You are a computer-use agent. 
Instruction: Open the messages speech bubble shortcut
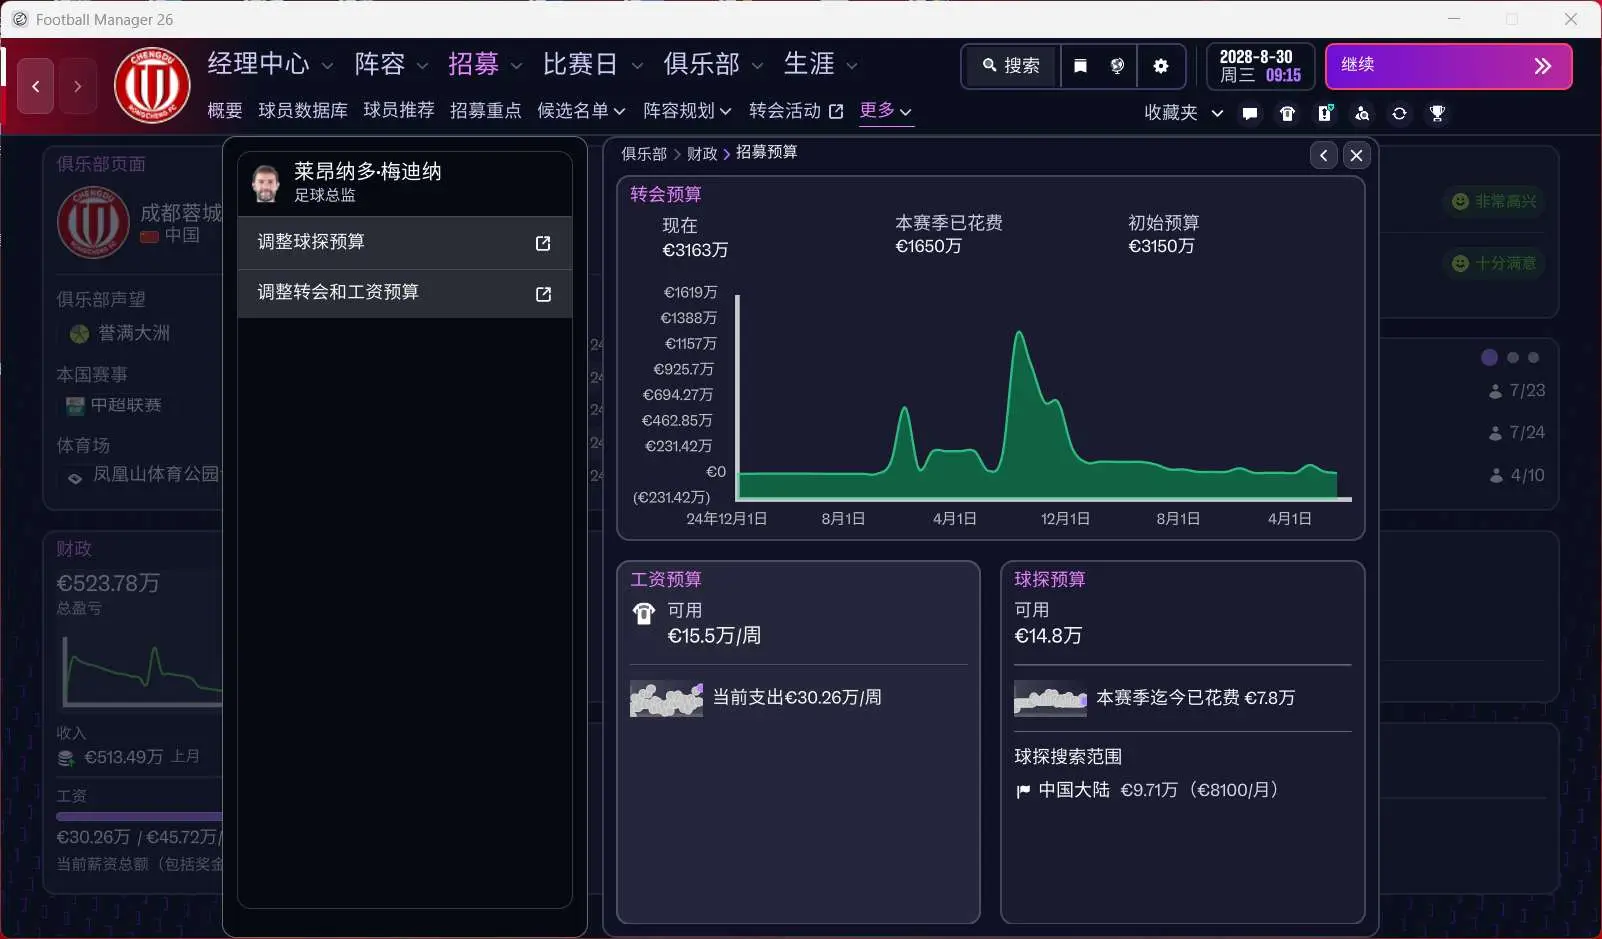1250,113
